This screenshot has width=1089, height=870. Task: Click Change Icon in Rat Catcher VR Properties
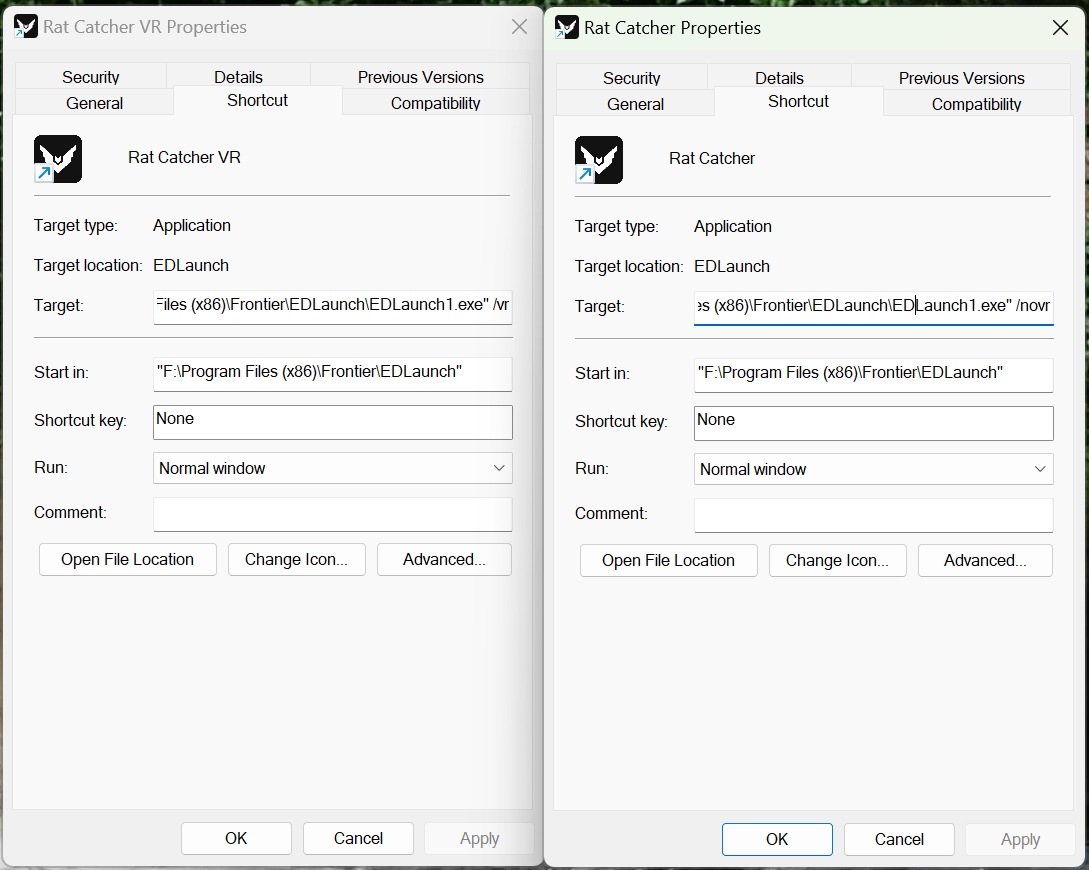(x=297, y=560)
